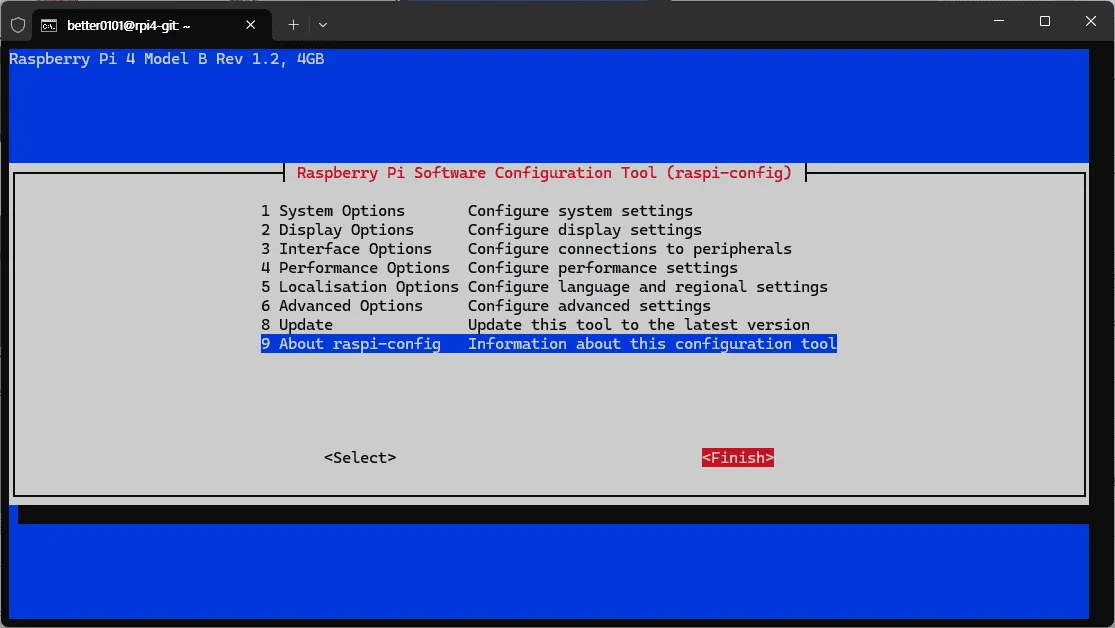Image resolution: width=1115 pixels, height=628 pixels.
Task: Click the raspi-config dialog title text
Action: pos(544,173)
